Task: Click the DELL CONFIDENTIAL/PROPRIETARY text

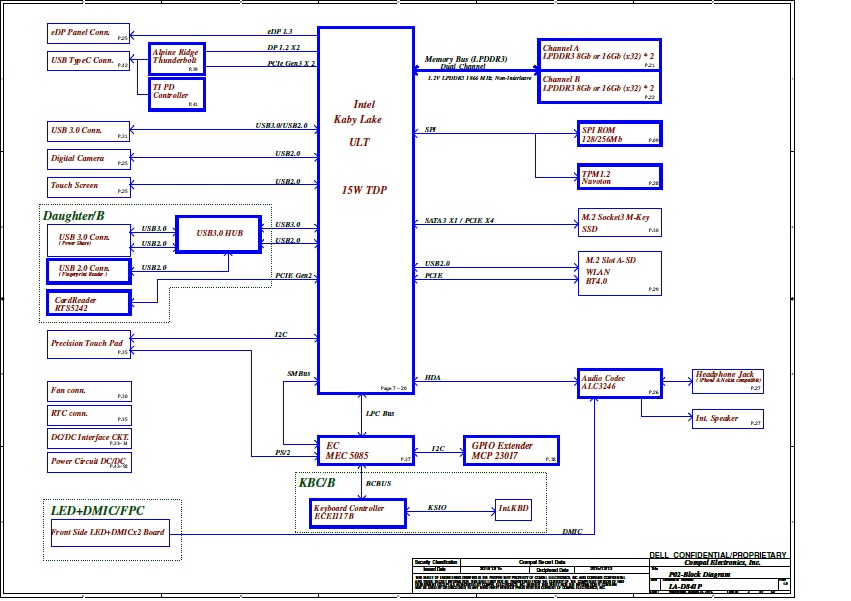Action: point(718,555)
